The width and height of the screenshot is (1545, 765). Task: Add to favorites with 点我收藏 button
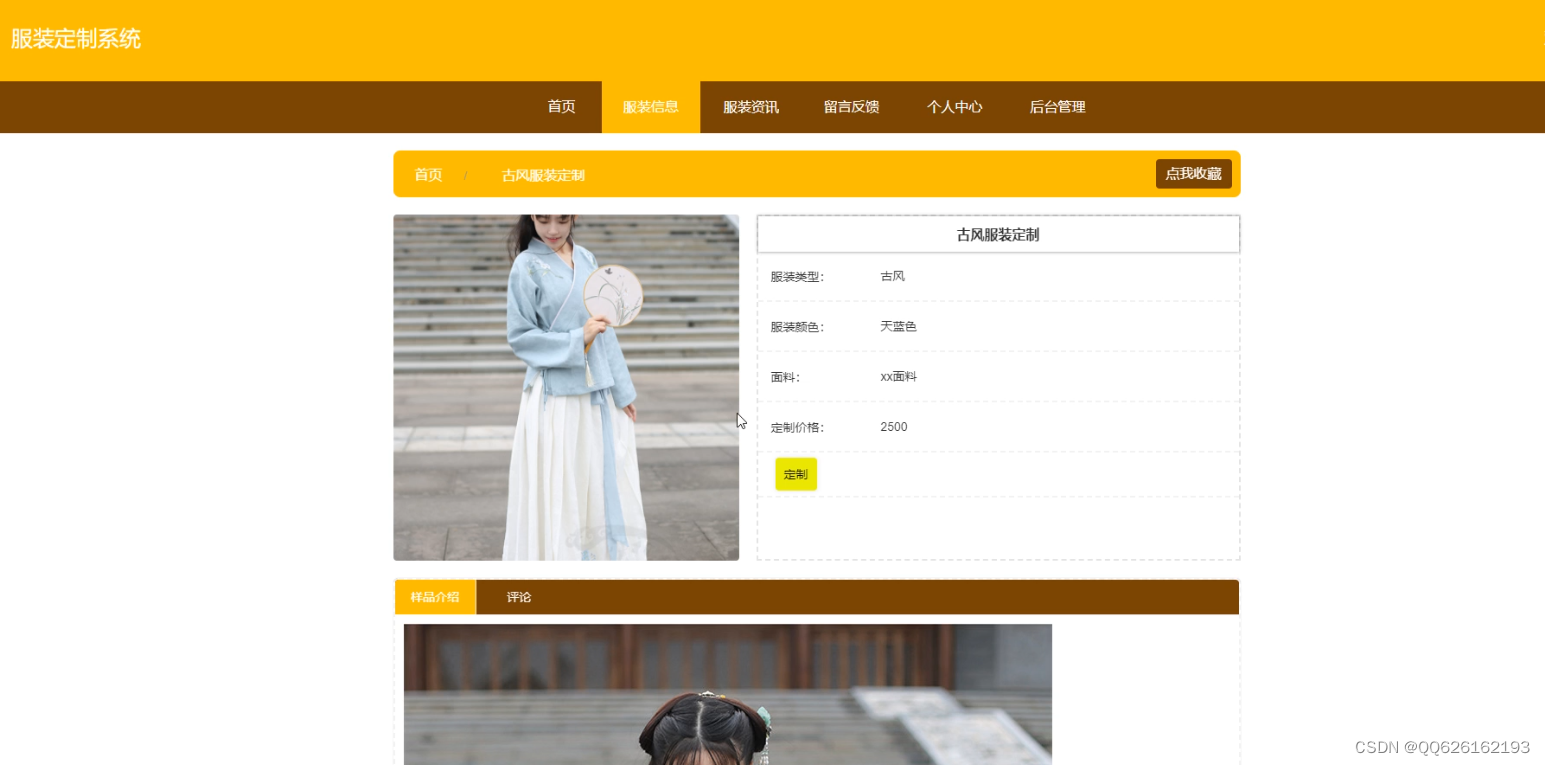tap(1194, 174)
